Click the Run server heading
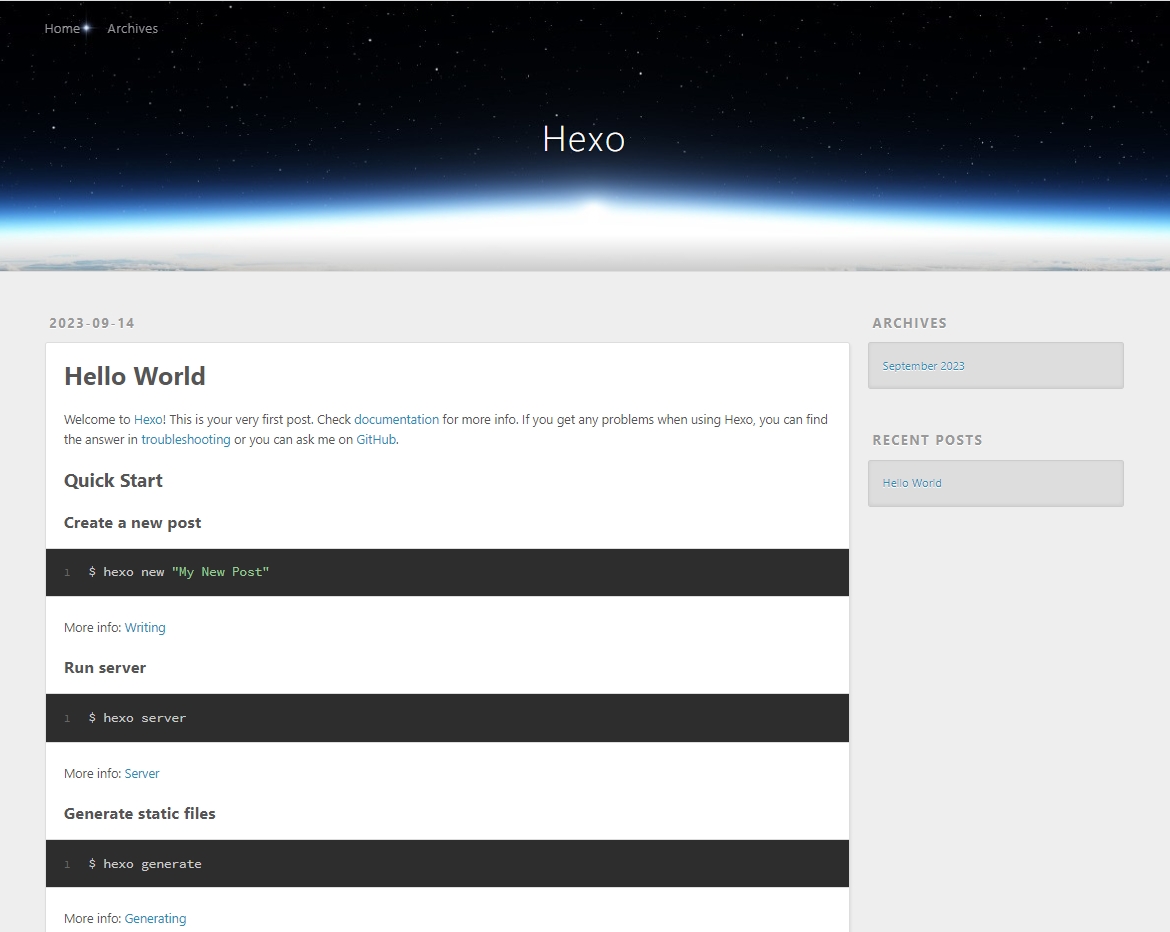This screenshot has width=1170, height=932. tap(104, 668)
